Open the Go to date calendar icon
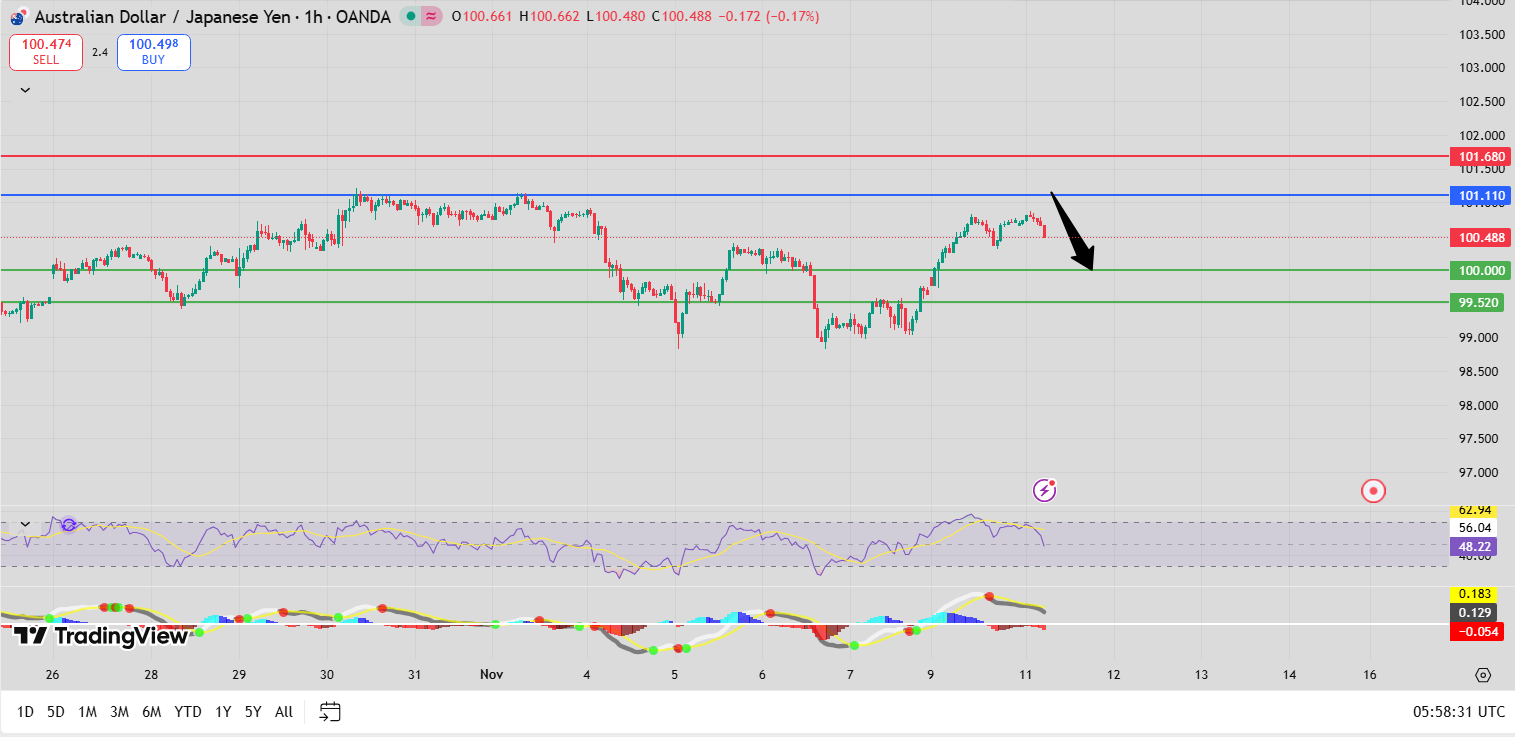Screen dimensions: 1515x737 click(x=329, y=711)
